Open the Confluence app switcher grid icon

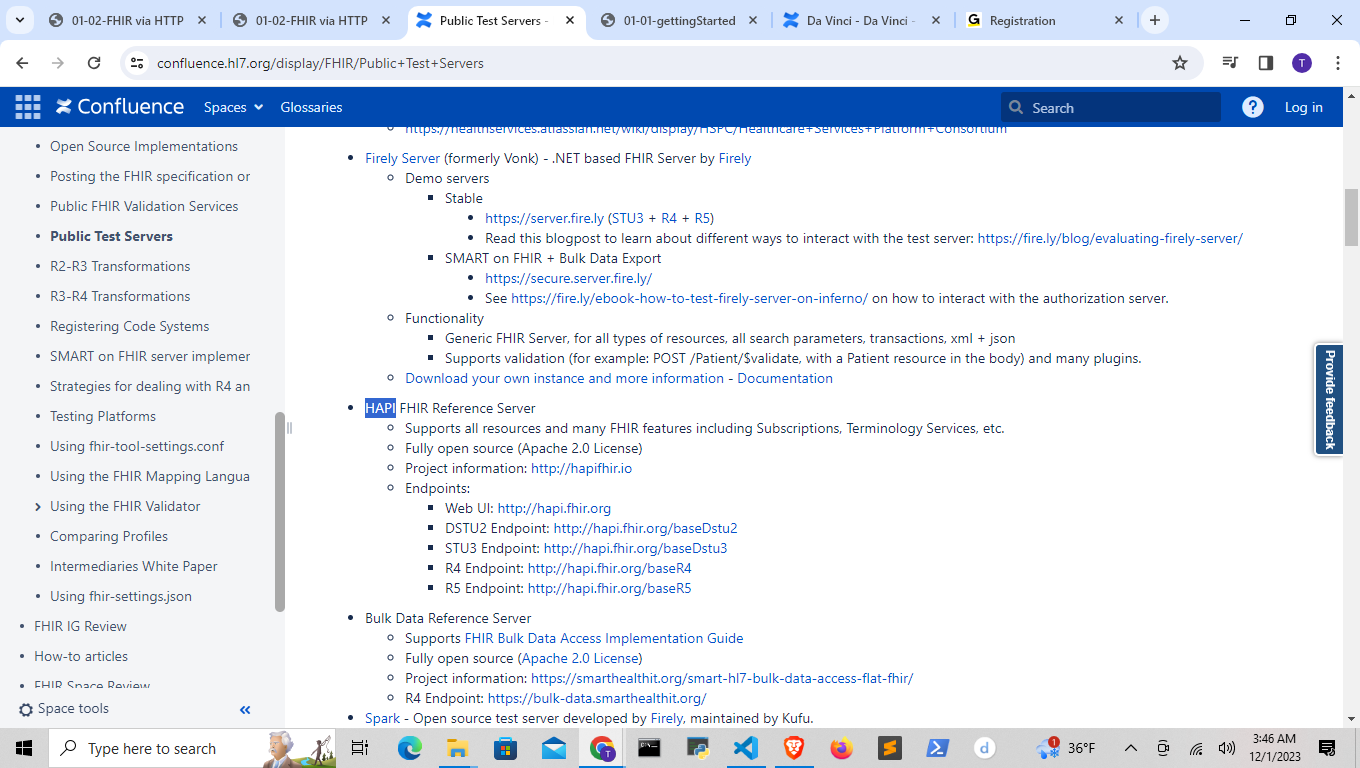point(27,107)
